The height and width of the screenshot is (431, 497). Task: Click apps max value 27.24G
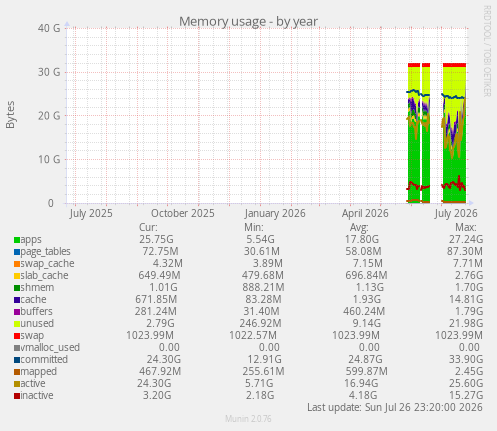click(x=466, y=240)
